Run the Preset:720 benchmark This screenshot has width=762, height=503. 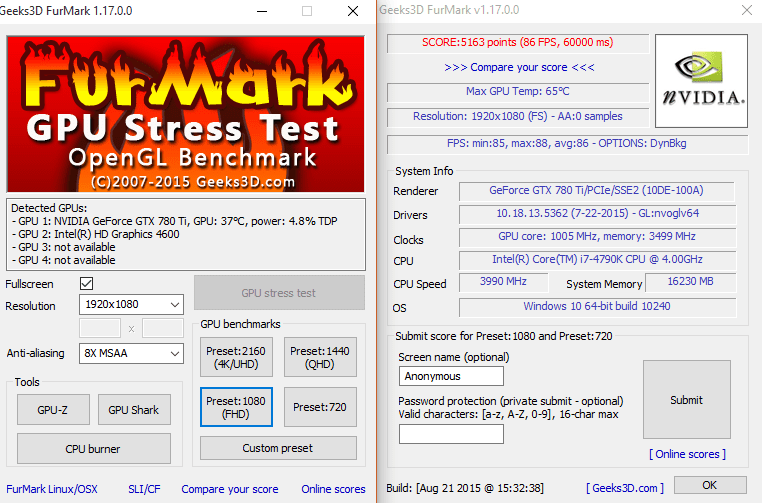click(320, 407)
